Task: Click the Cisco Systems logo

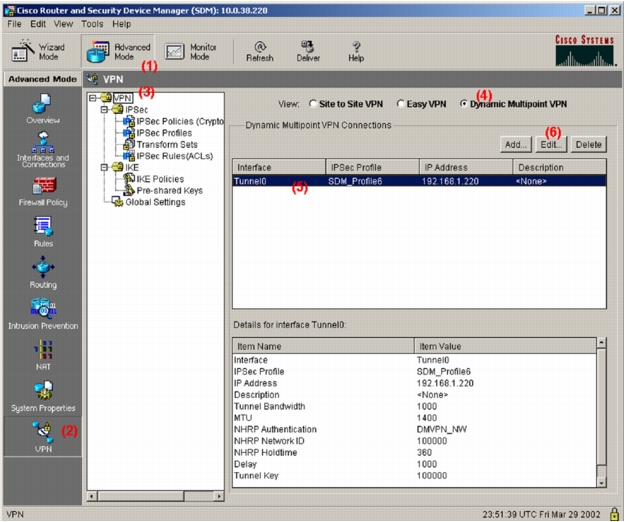Action: [x=585, y=51]
